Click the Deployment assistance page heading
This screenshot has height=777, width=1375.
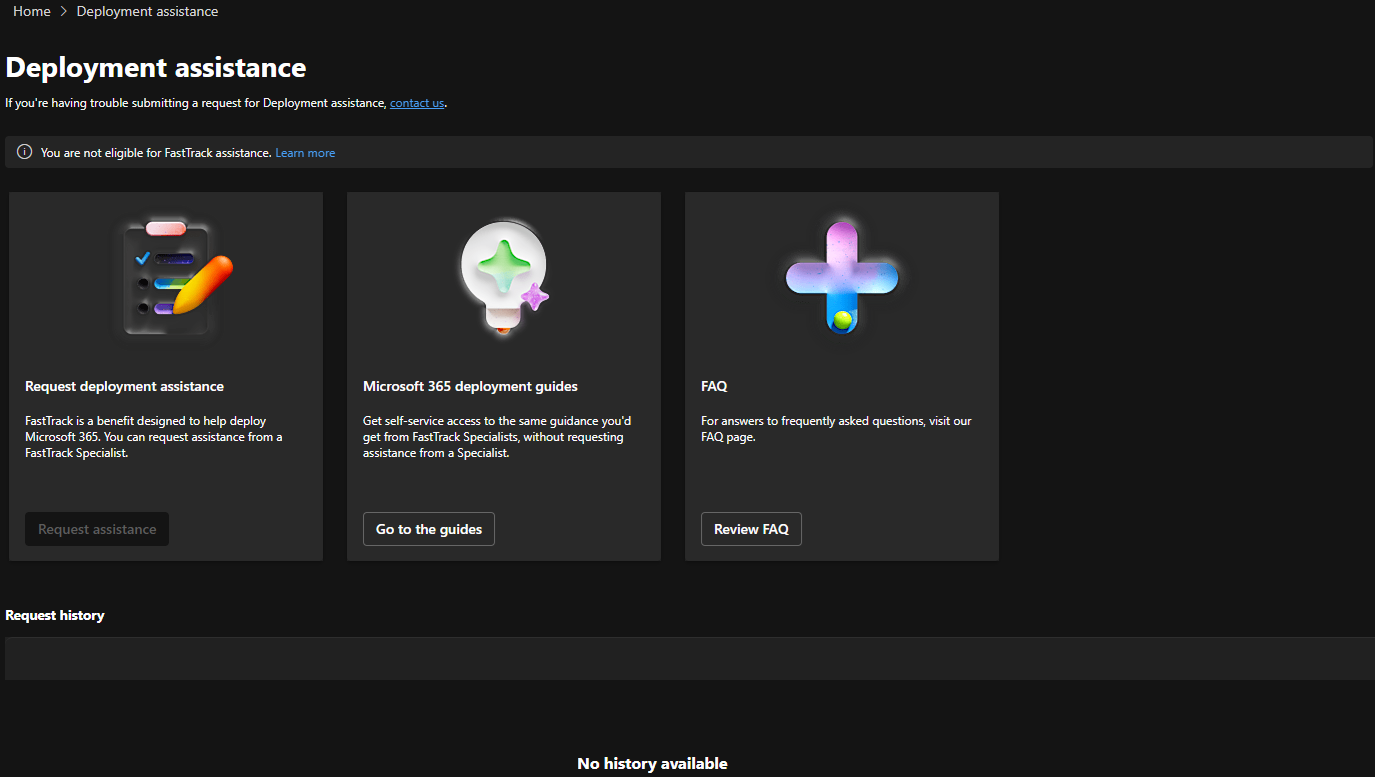[x=156, y=68]
